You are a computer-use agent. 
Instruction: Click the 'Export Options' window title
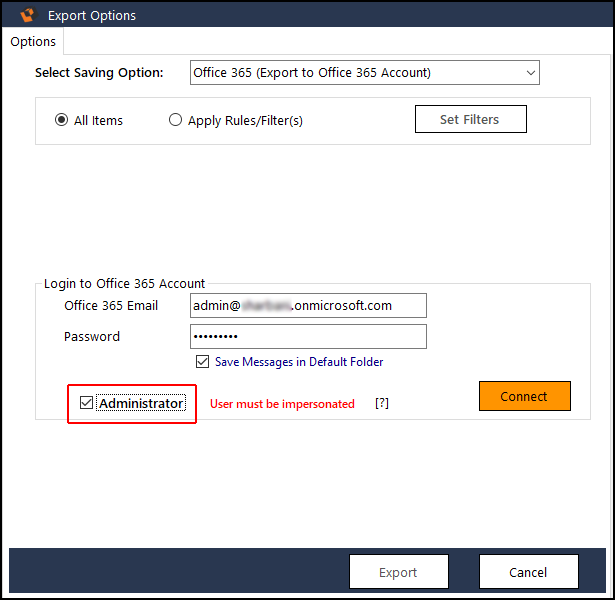click(92, 16)
